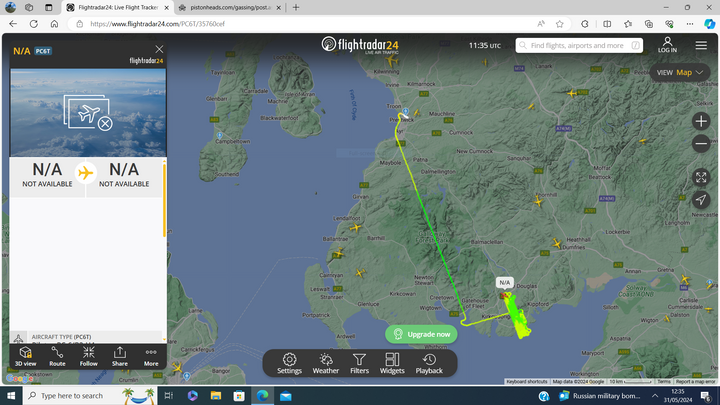Click the Flightradar24 logo
This screenshot has width=720, height=405.
pyautogui.click(x=360, y=45)
